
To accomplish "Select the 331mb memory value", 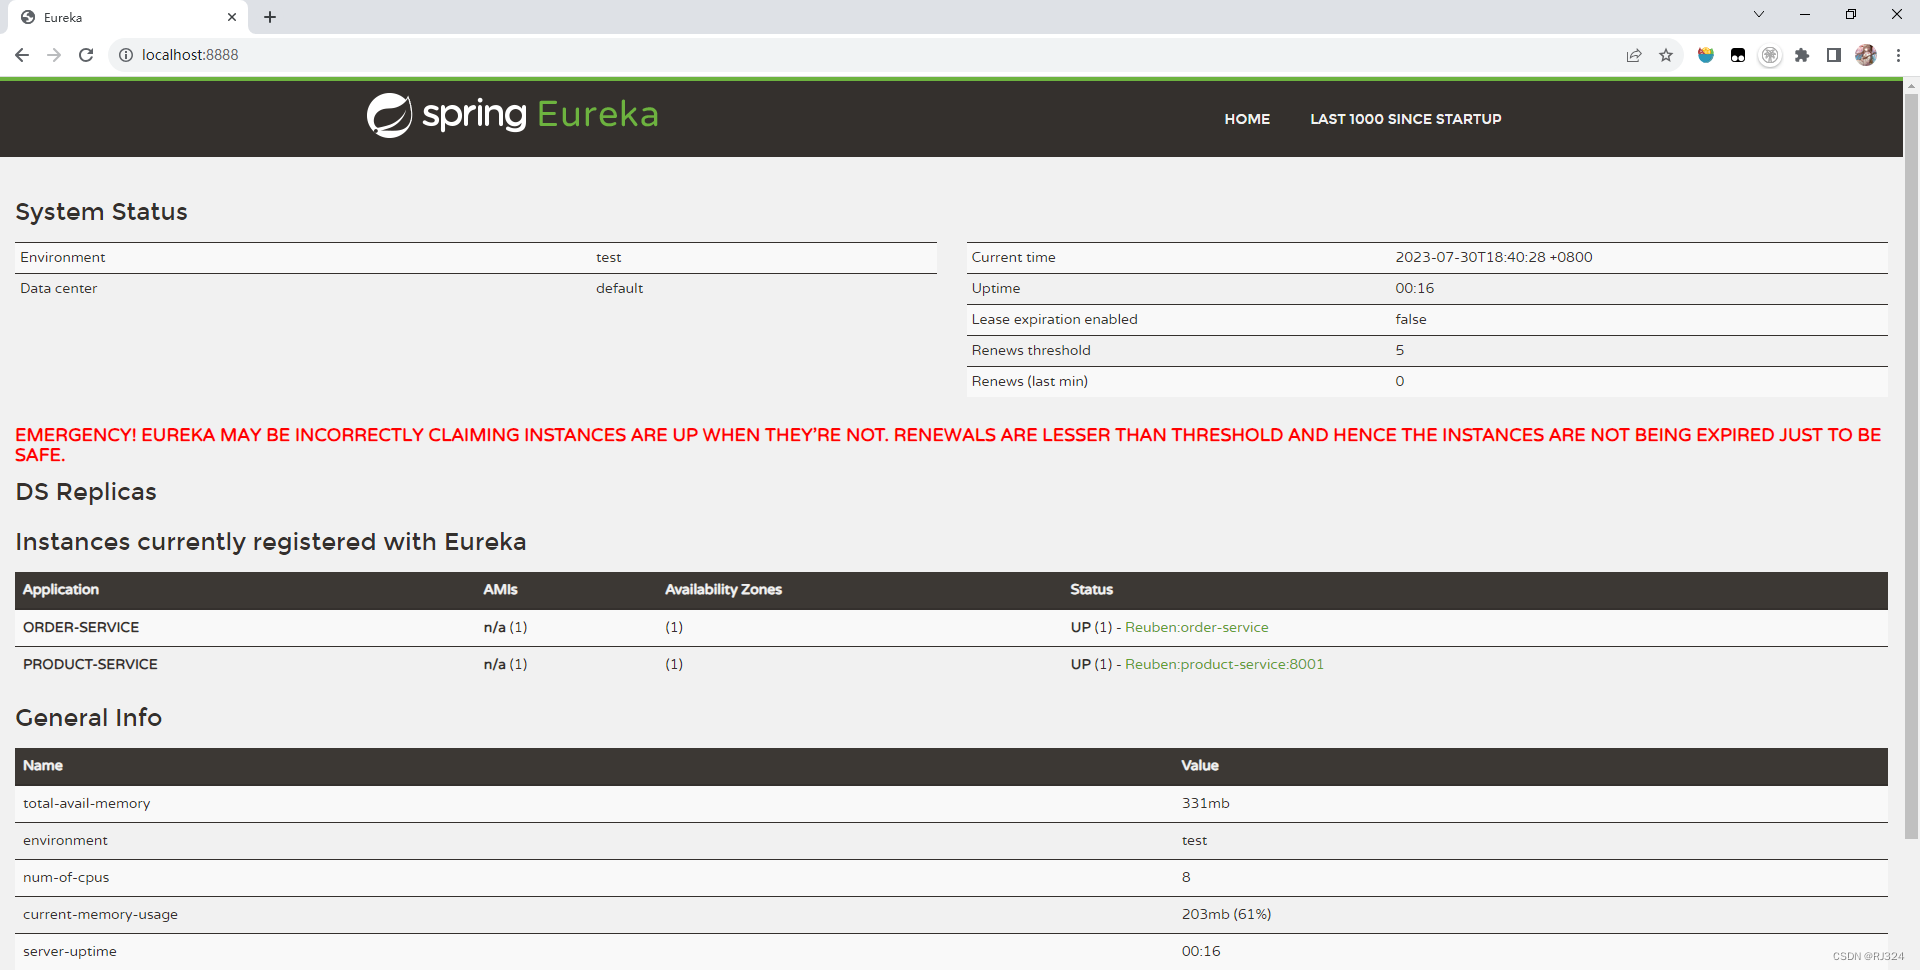I will tap(1205, 803).
